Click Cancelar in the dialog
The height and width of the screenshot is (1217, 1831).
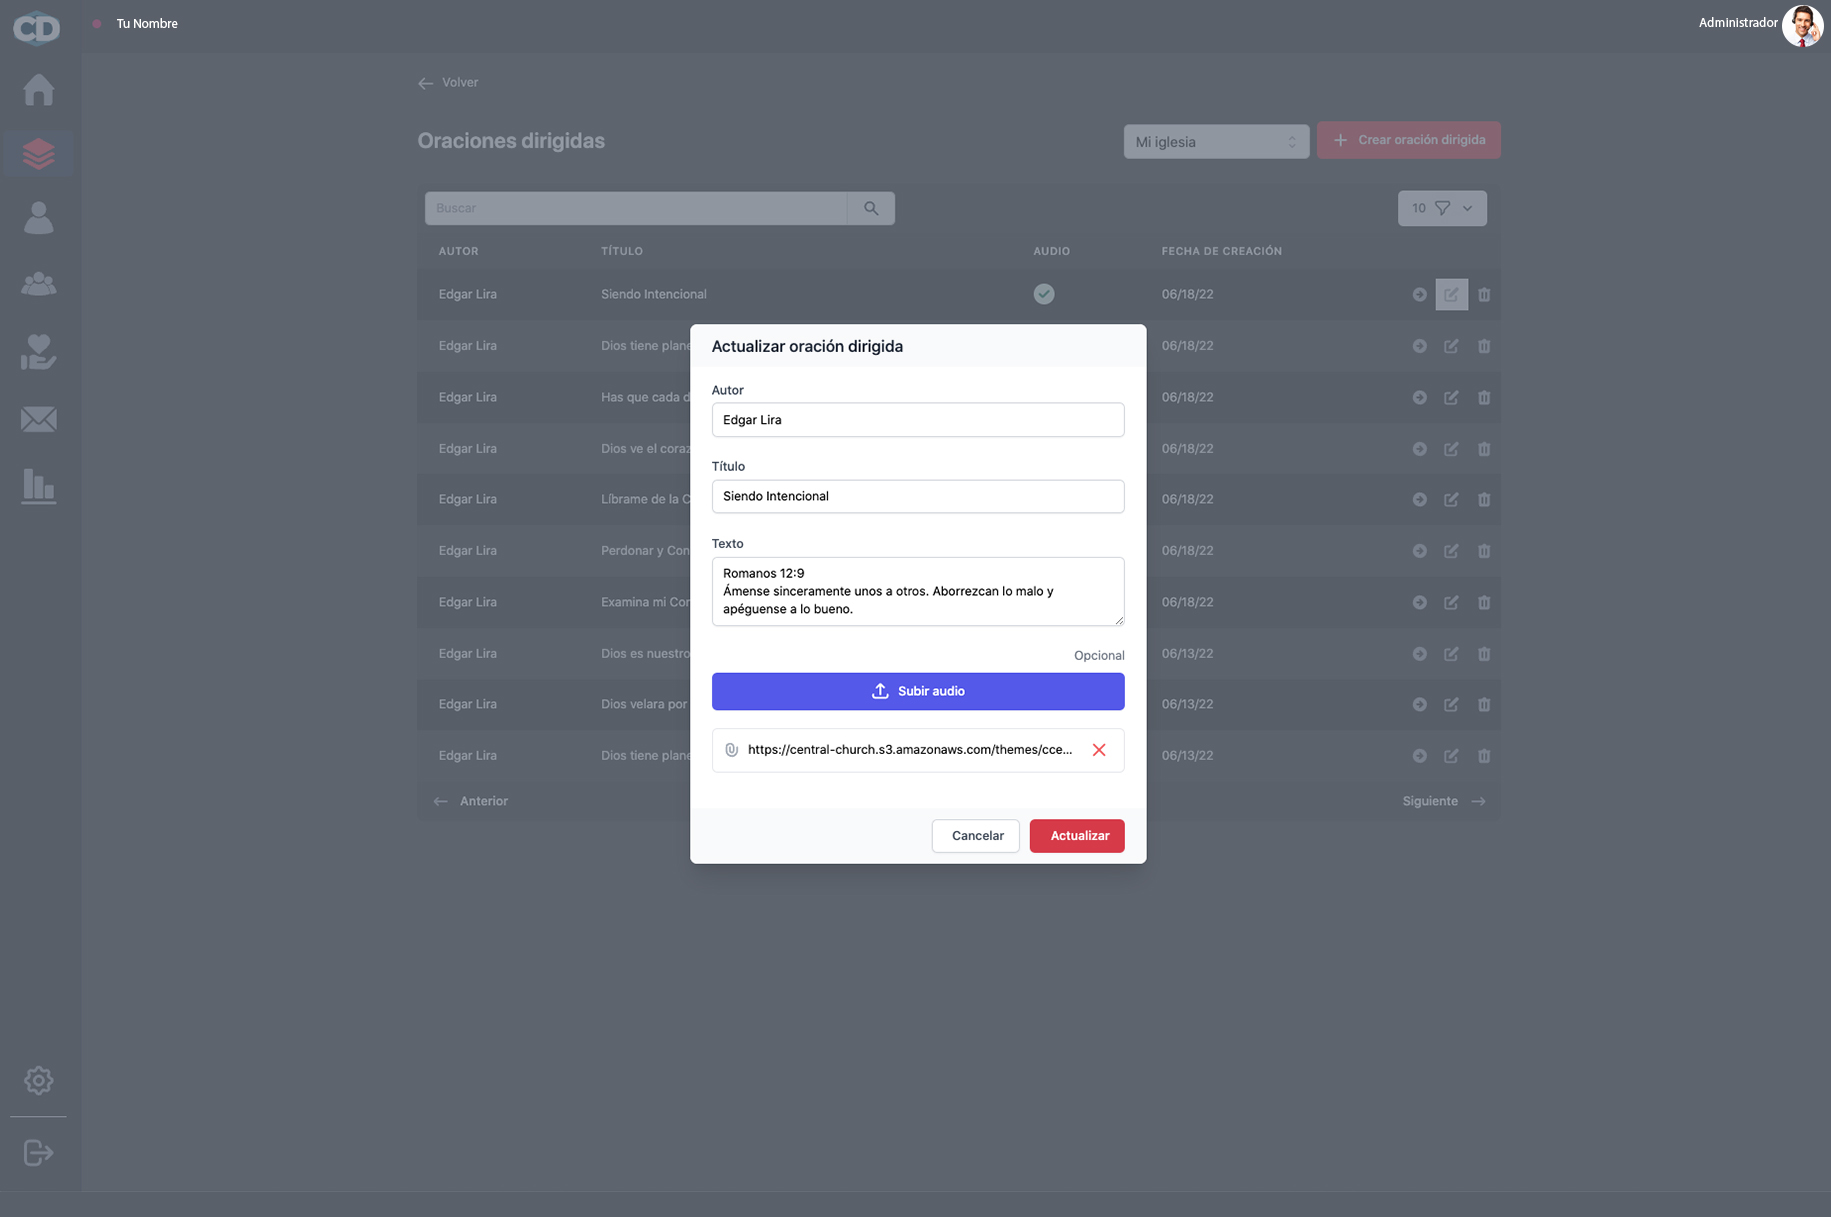tap(976, 836)
